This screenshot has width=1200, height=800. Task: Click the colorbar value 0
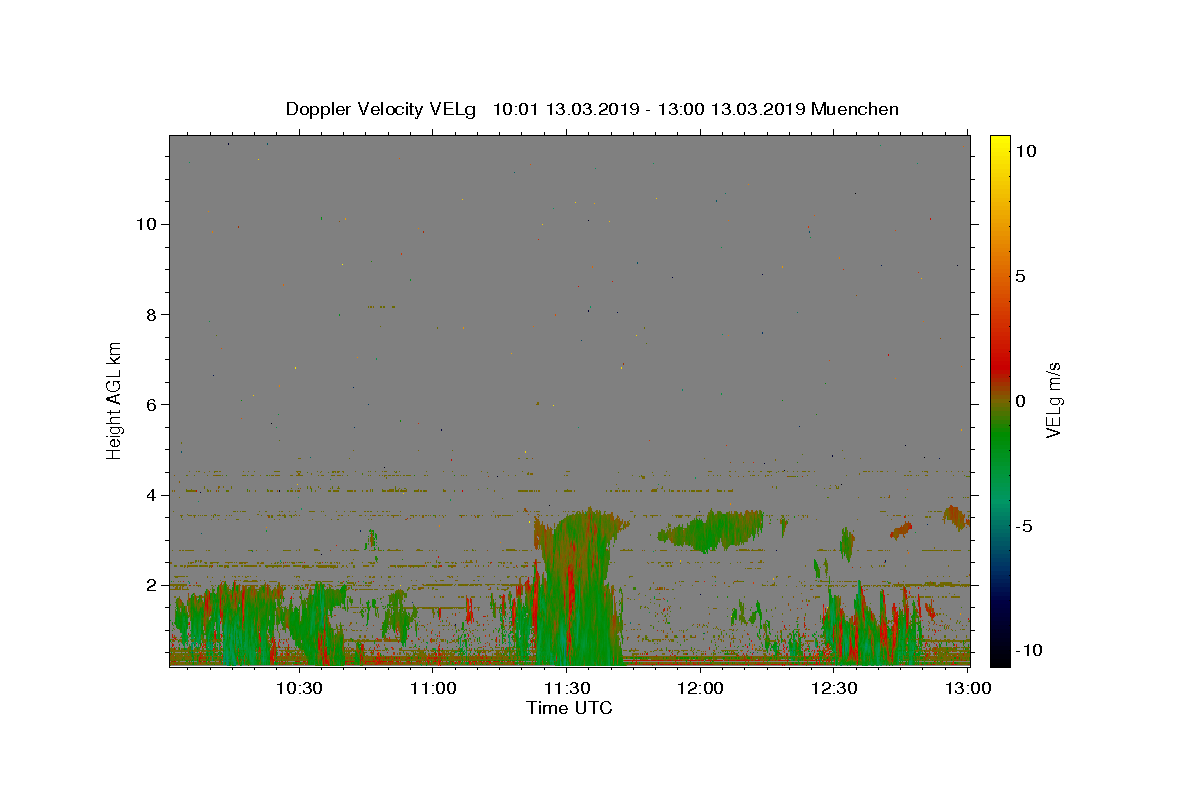click(1020, 401)
